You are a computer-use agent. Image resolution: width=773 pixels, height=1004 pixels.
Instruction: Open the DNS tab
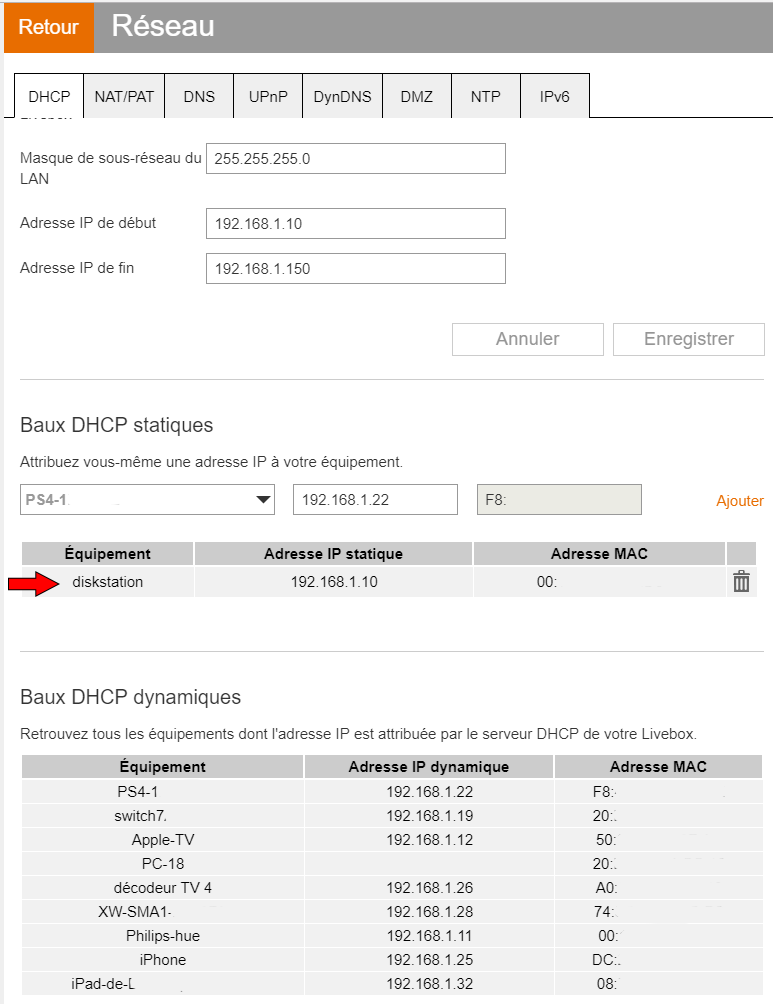coord(199,97)
